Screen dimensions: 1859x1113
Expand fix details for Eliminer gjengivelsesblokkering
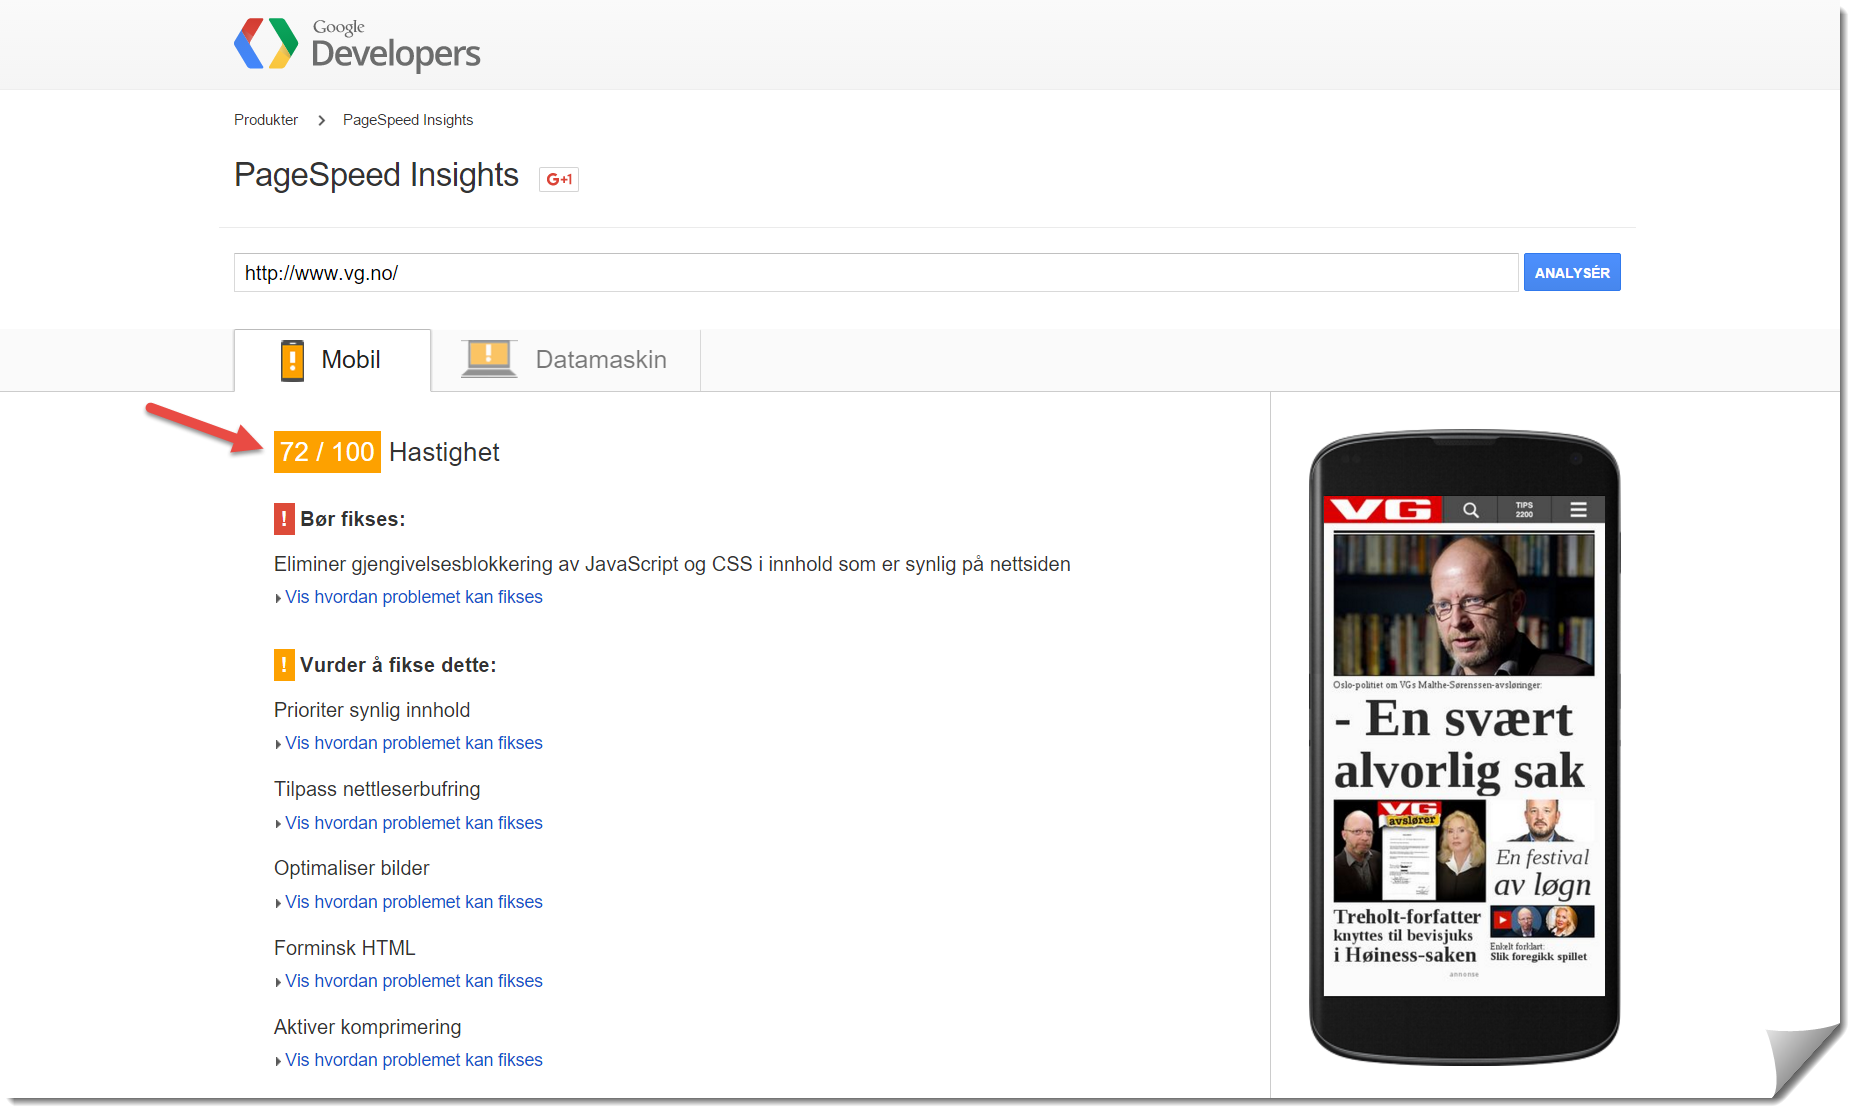[x=413, y=597]
